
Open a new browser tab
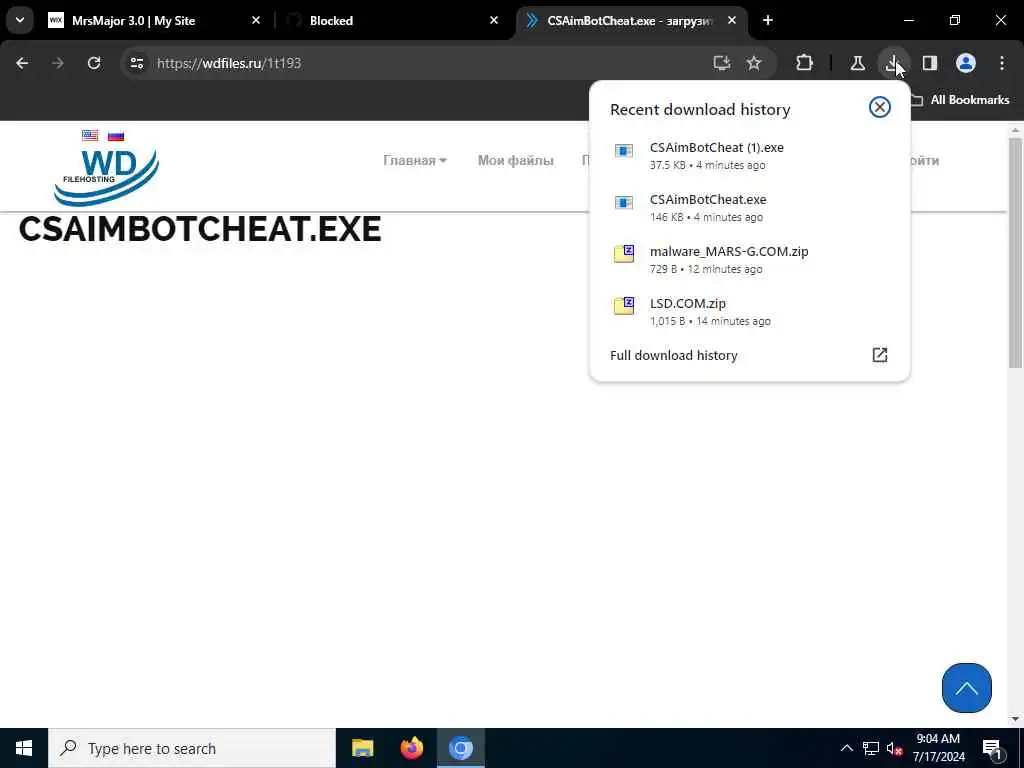[x=768, y=20]
